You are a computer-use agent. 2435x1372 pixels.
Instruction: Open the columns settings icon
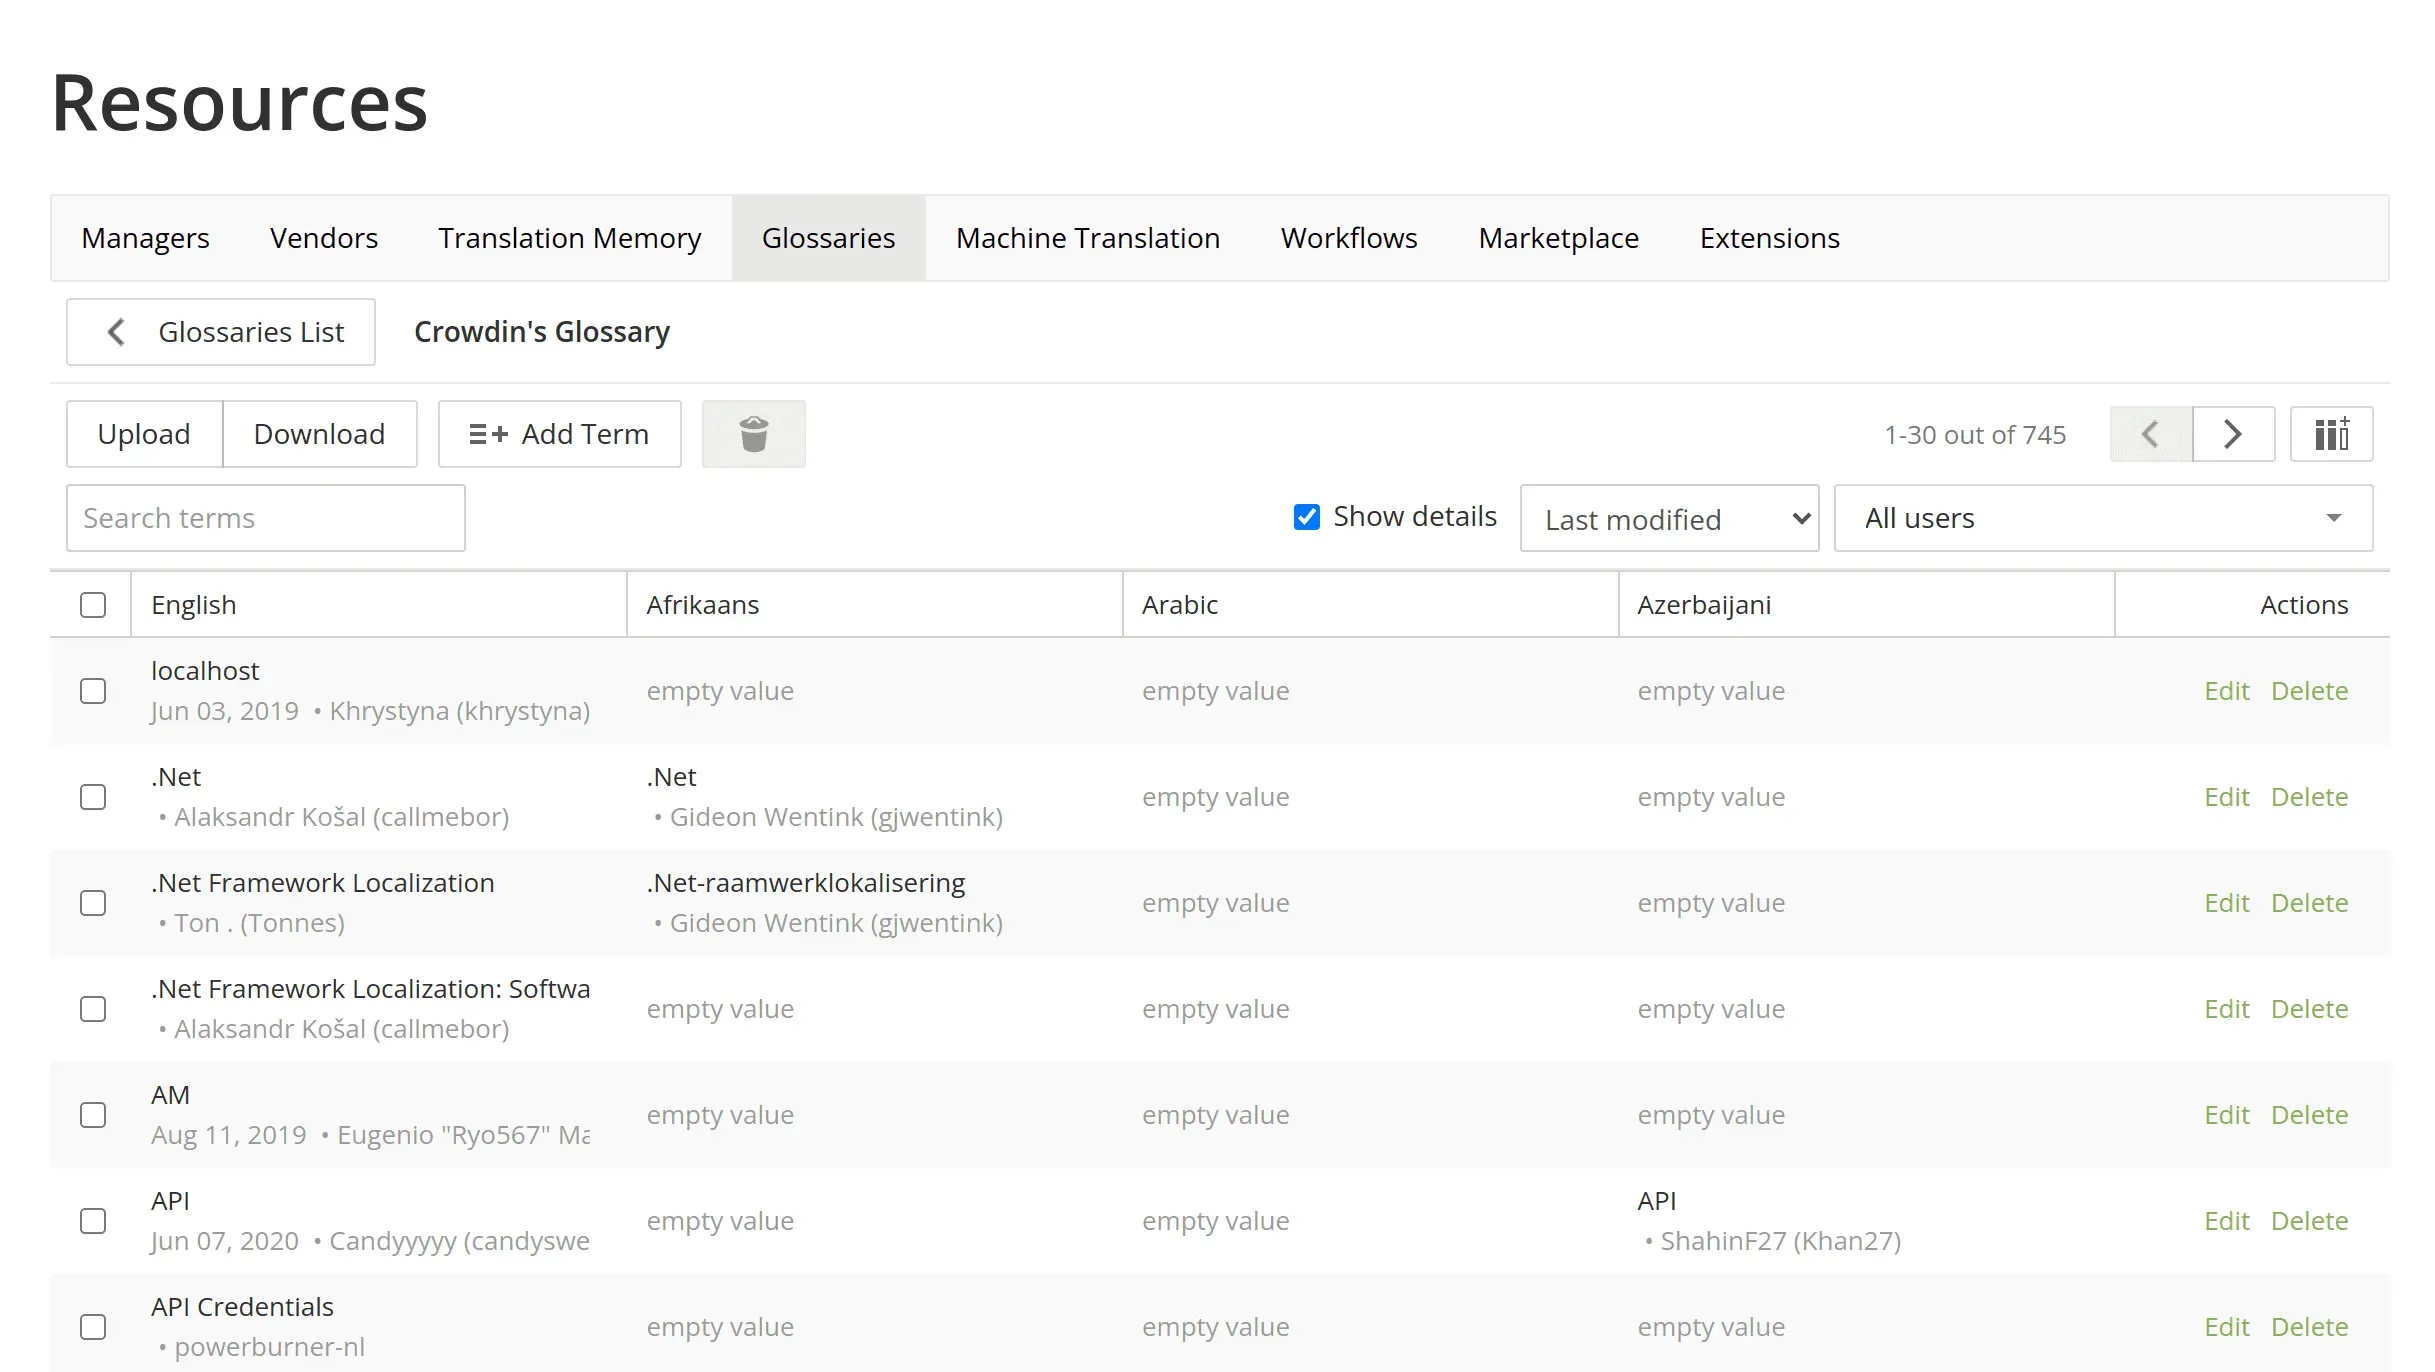coord(2331,434)
